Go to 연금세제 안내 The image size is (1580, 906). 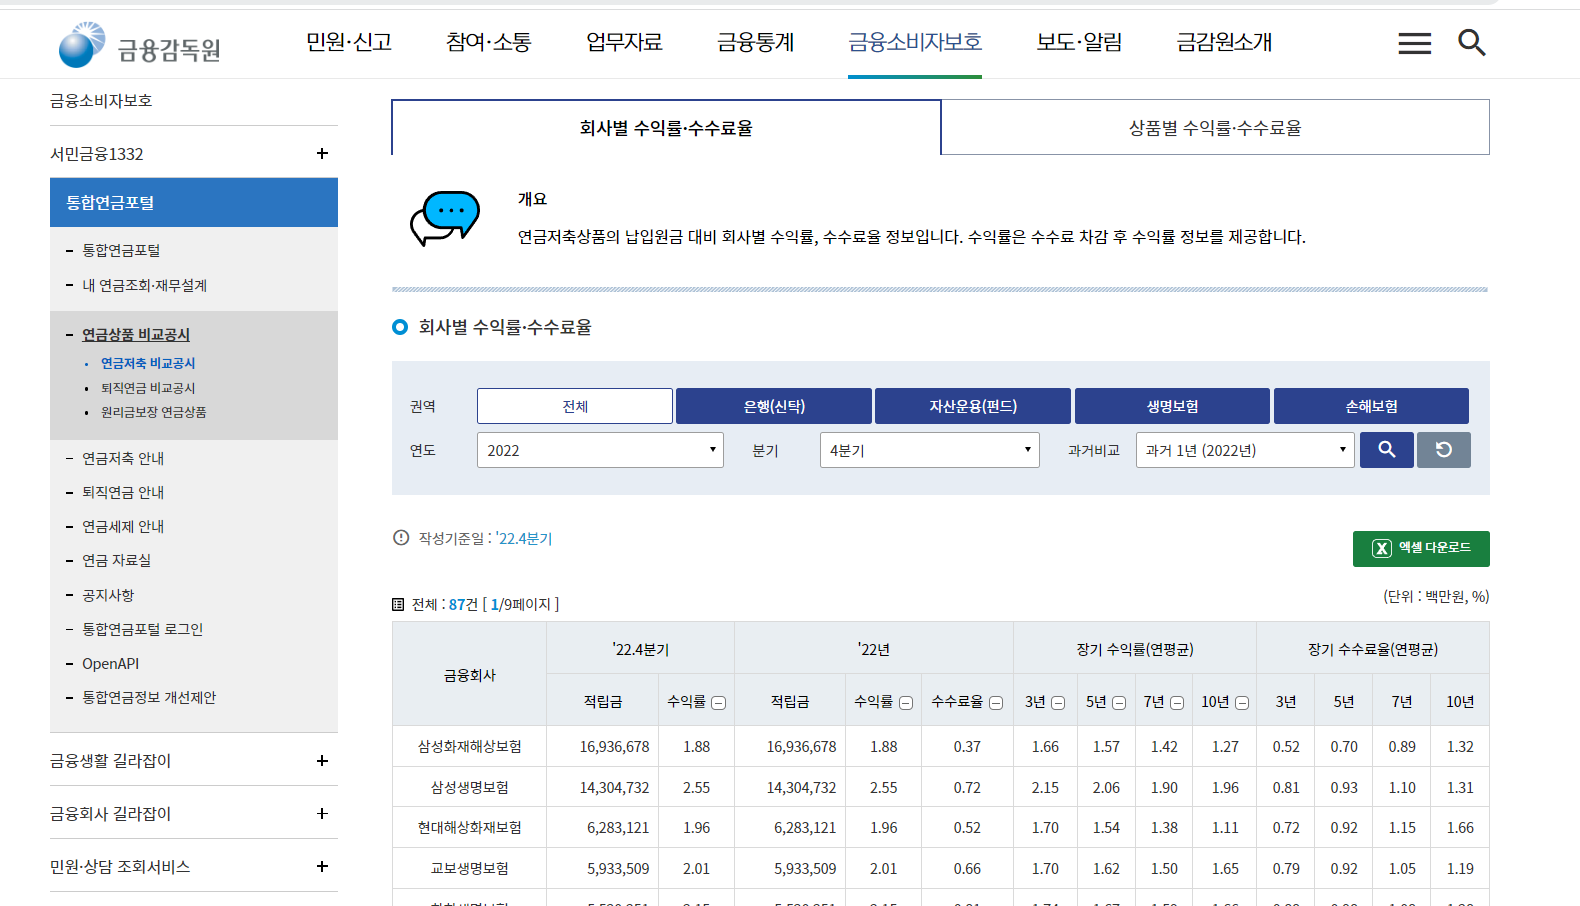(123, 526)
